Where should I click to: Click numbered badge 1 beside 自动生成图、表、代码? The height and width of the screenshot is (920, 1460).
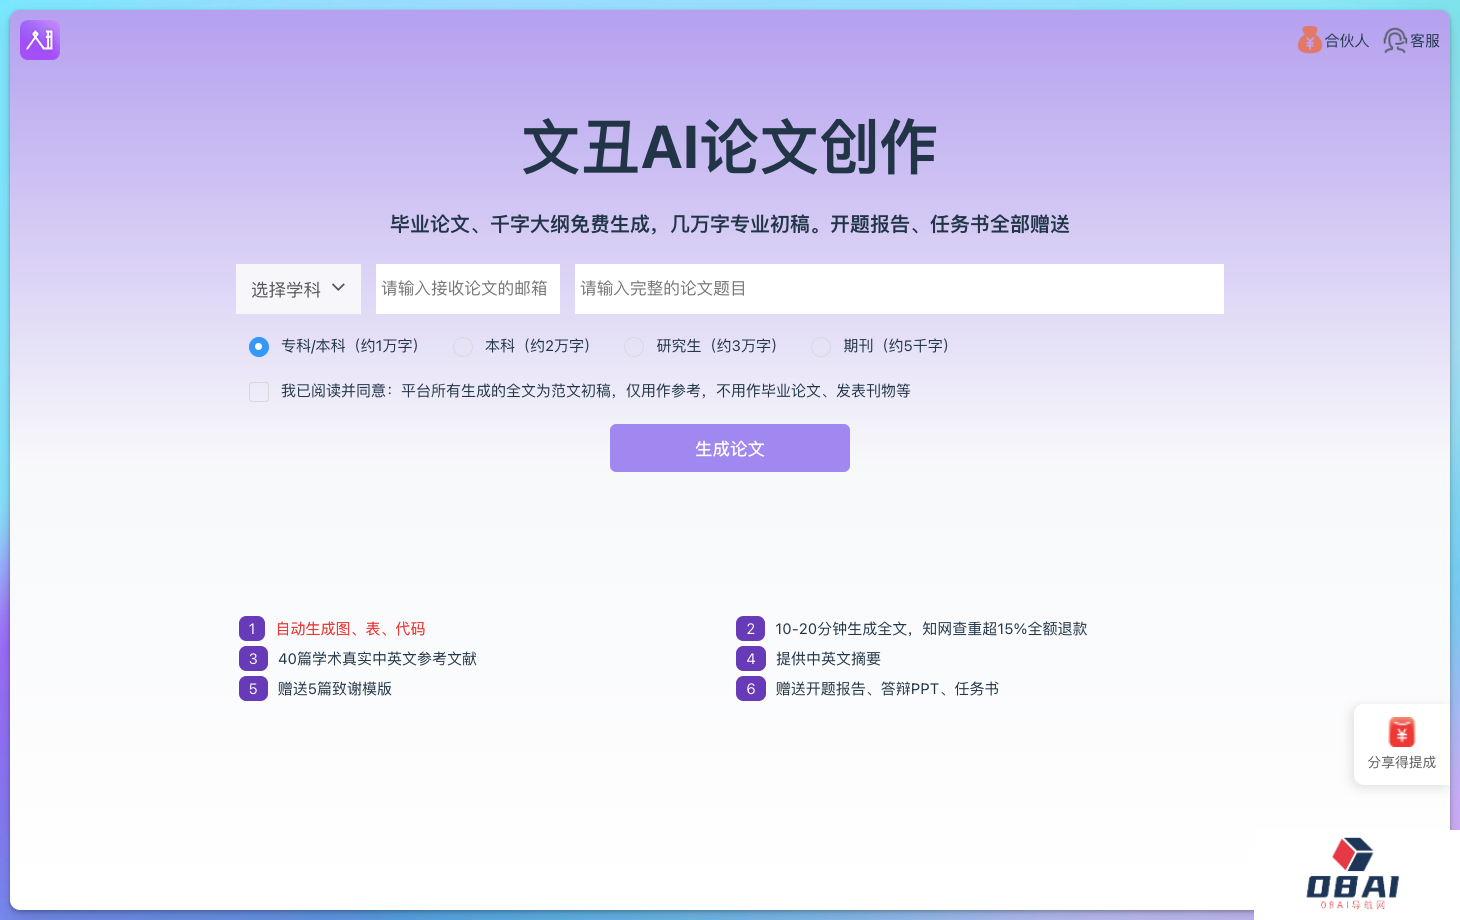click(x=252, y=628)
